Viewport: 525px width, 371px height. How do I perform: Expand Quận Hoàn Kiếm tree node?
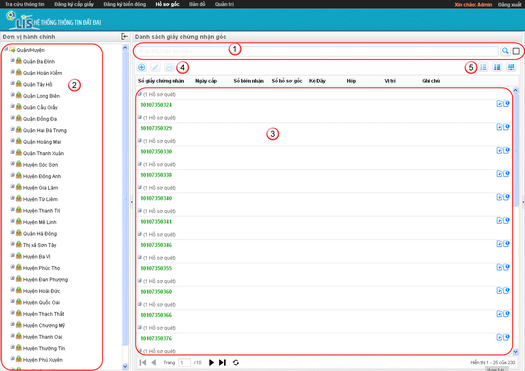[x=12, y=72]
